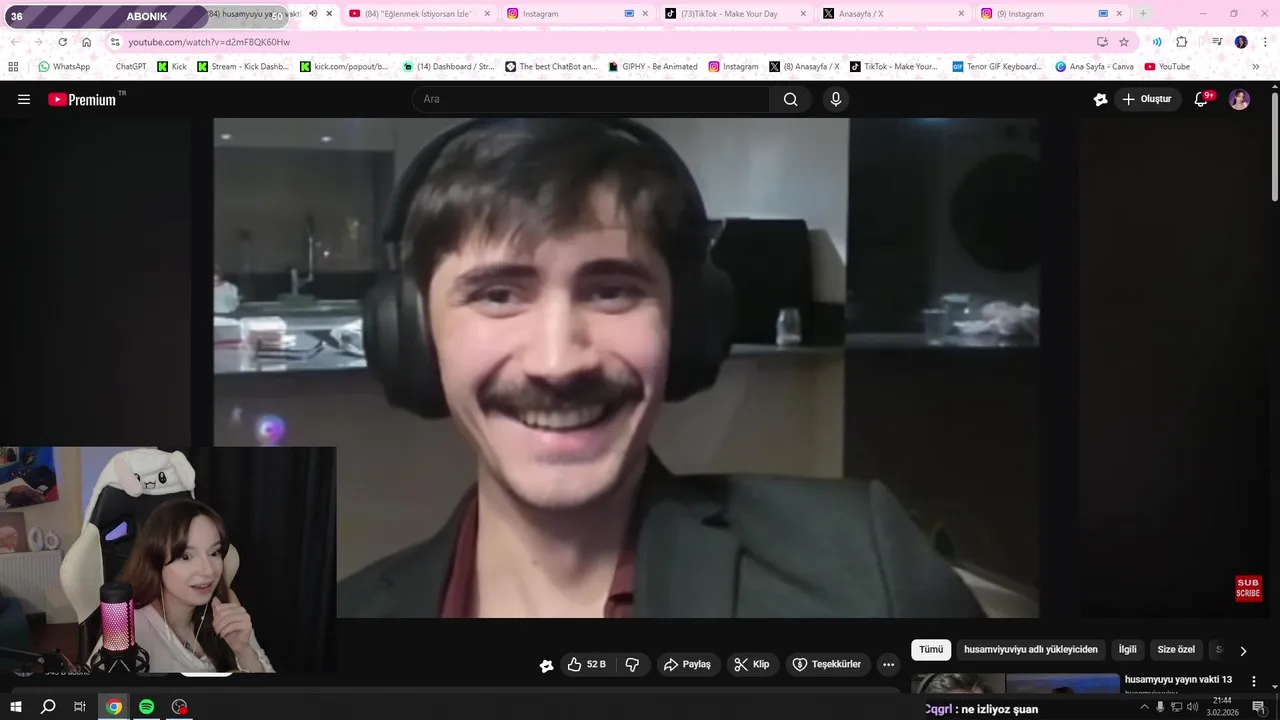Open YouTube notifications bell
The image size is (1280, 720).
pyautogui.click(x=1202, y=99)
